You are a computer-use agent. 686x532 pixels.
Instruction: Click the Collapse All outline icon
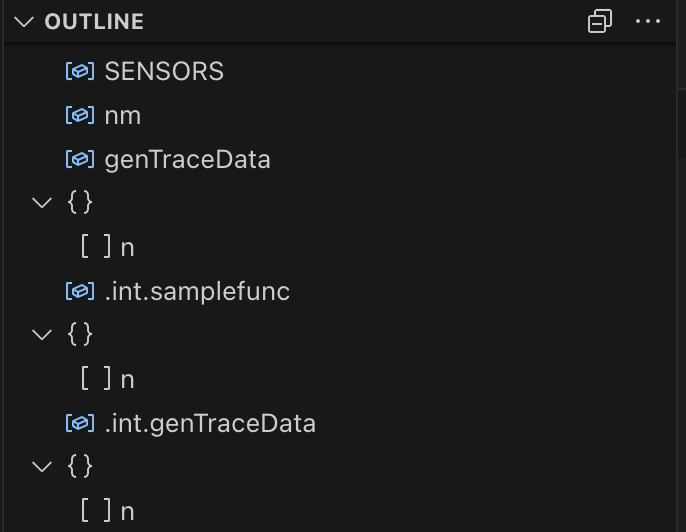click(x=600, y=21)
